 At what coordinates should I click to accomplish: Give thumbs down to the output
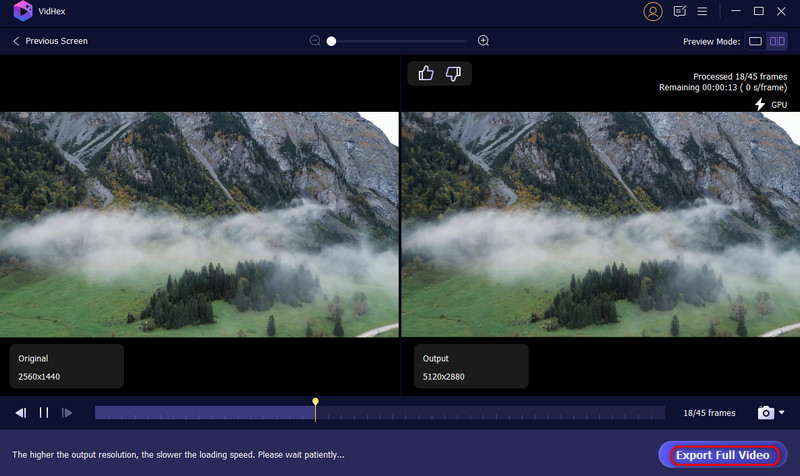pos(453,73)
